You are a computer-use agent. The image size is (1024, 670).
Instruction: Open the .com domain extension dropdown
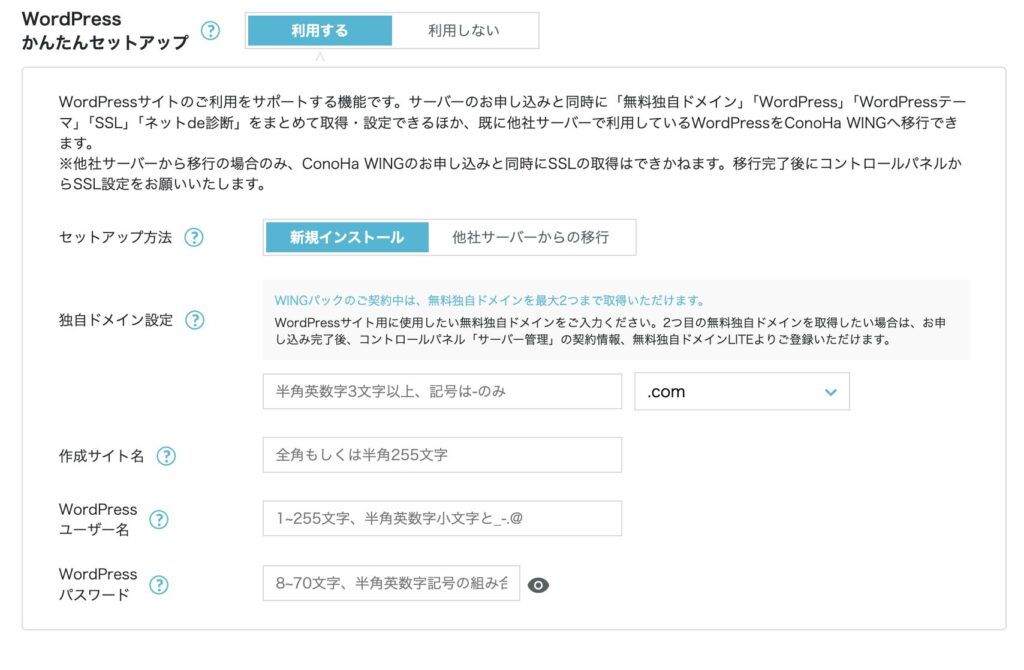[742, 392]
